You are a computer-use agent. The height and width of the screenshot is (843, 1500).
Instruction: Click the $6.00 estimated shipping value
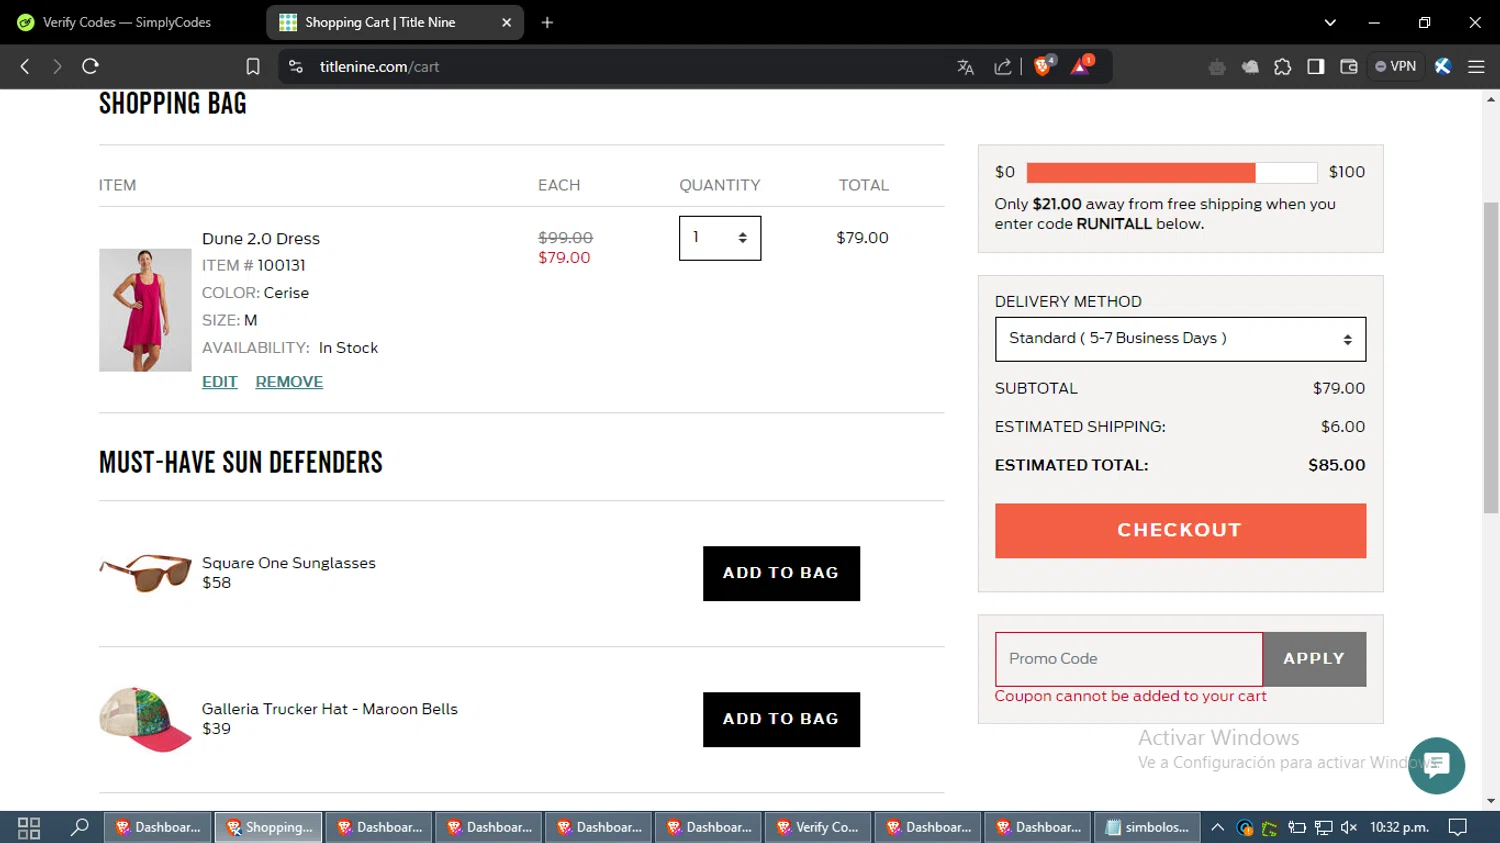[x=1343, y=427]
